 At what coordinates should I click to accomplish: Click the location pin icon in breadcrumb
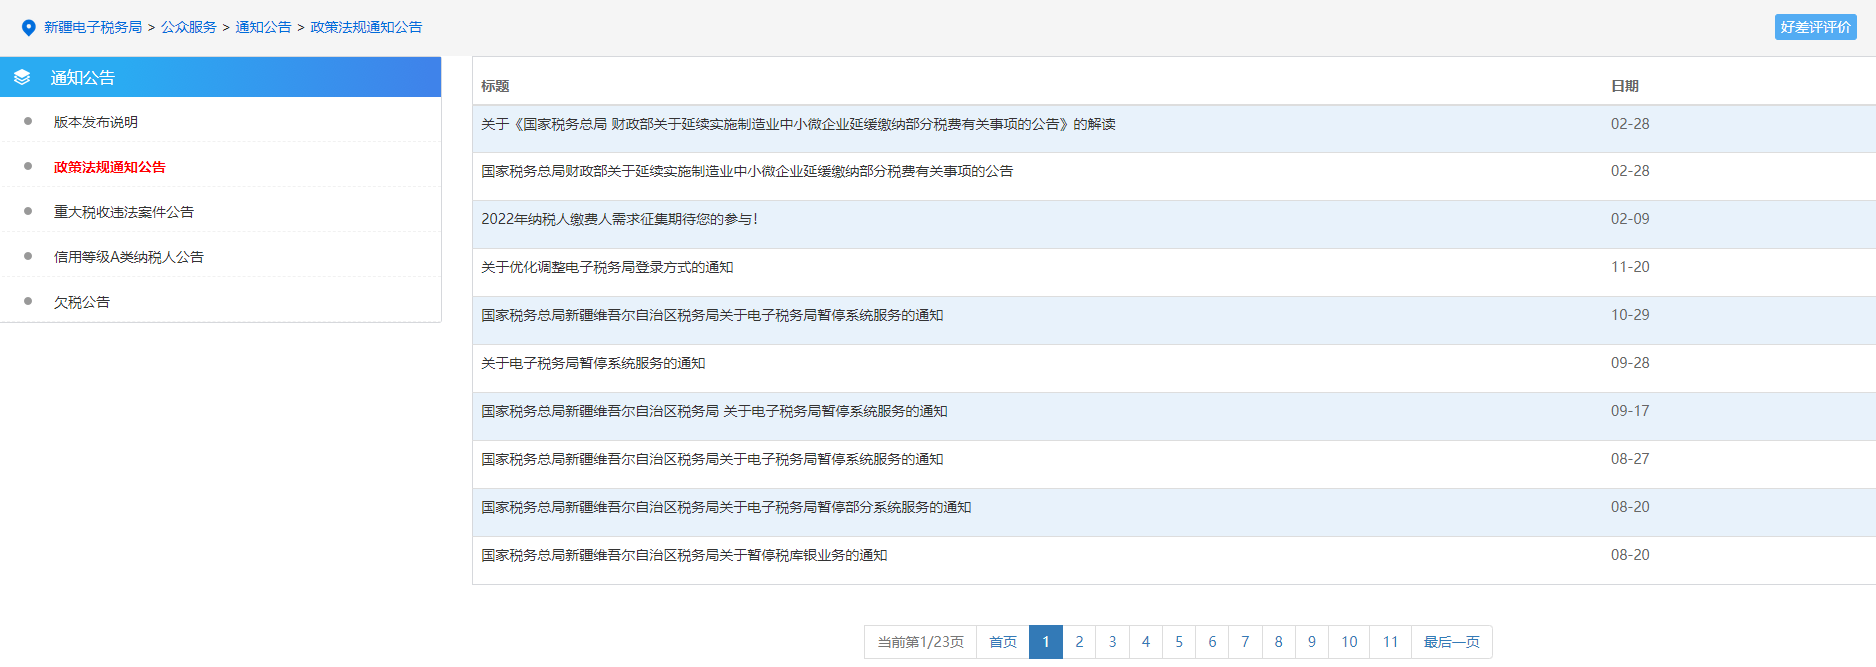pyautogui.click(x=29, y=28)
